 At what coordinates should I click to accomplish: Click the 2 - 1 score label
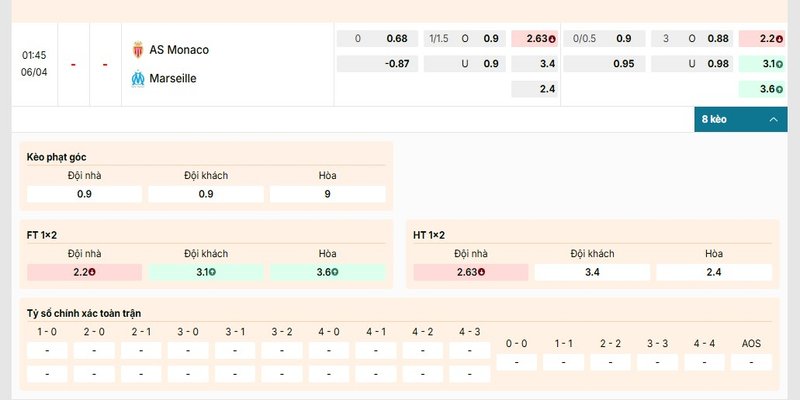[x=141, y=332]
